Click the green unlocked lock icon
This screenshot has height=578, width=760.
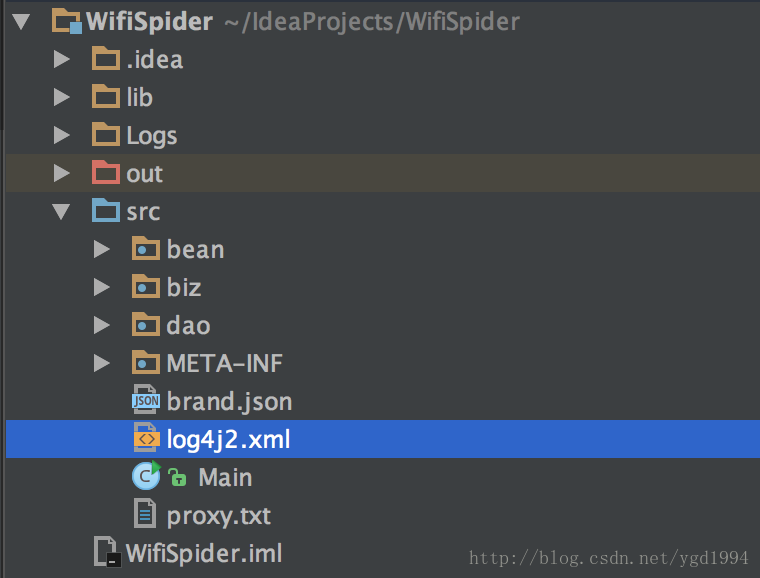[x=177, y=477]
